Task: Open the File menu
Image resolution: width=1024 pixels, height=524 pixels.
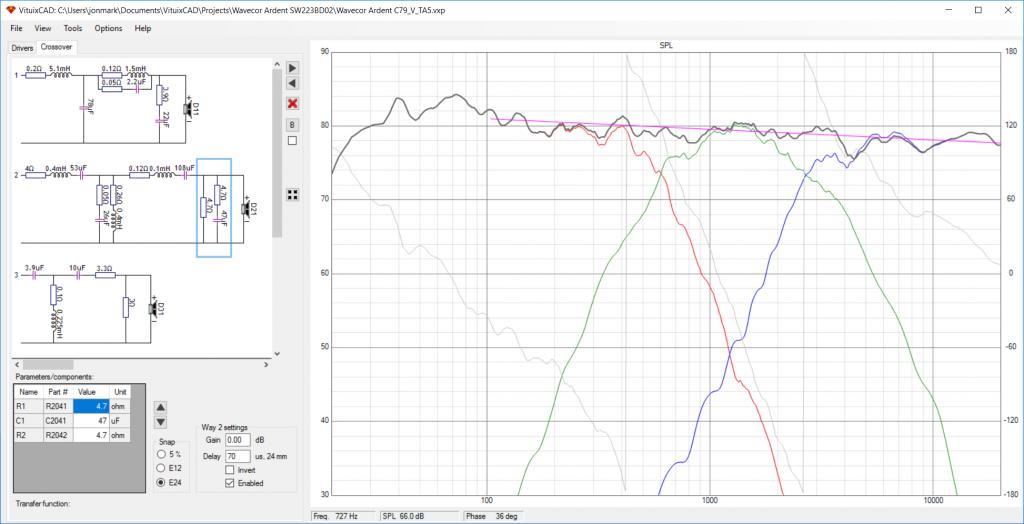Action: click(16, 28)
